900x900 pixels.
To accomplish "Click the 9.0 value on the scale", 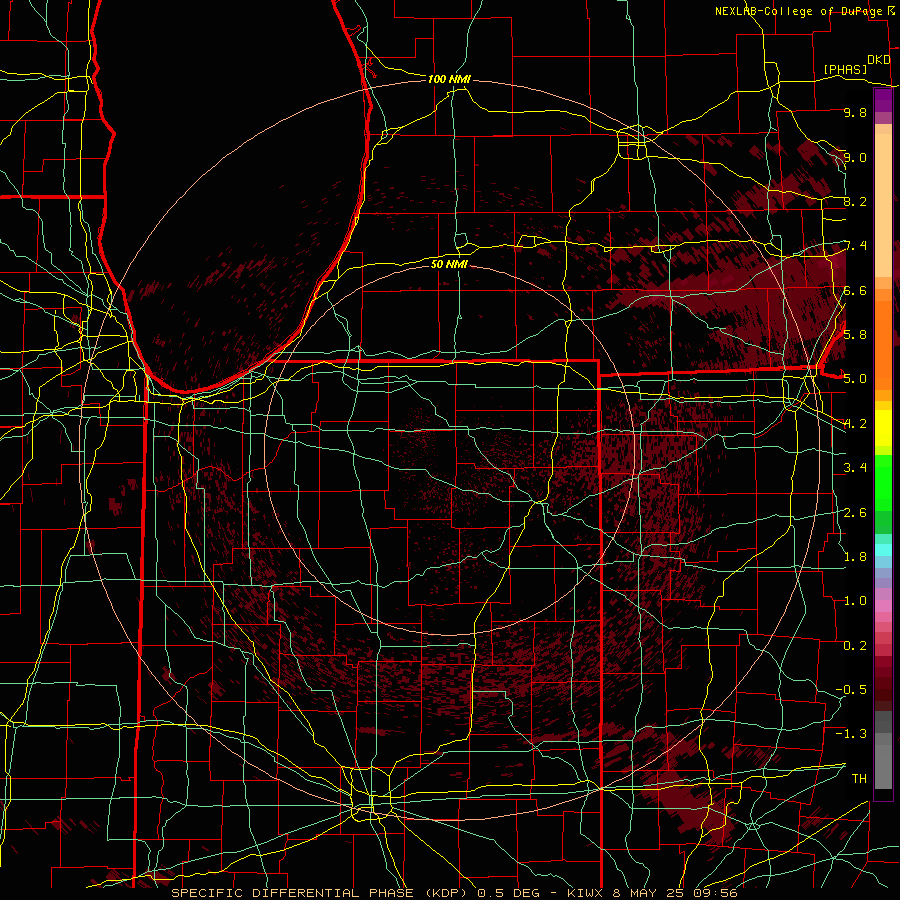I will pos(855,157).
